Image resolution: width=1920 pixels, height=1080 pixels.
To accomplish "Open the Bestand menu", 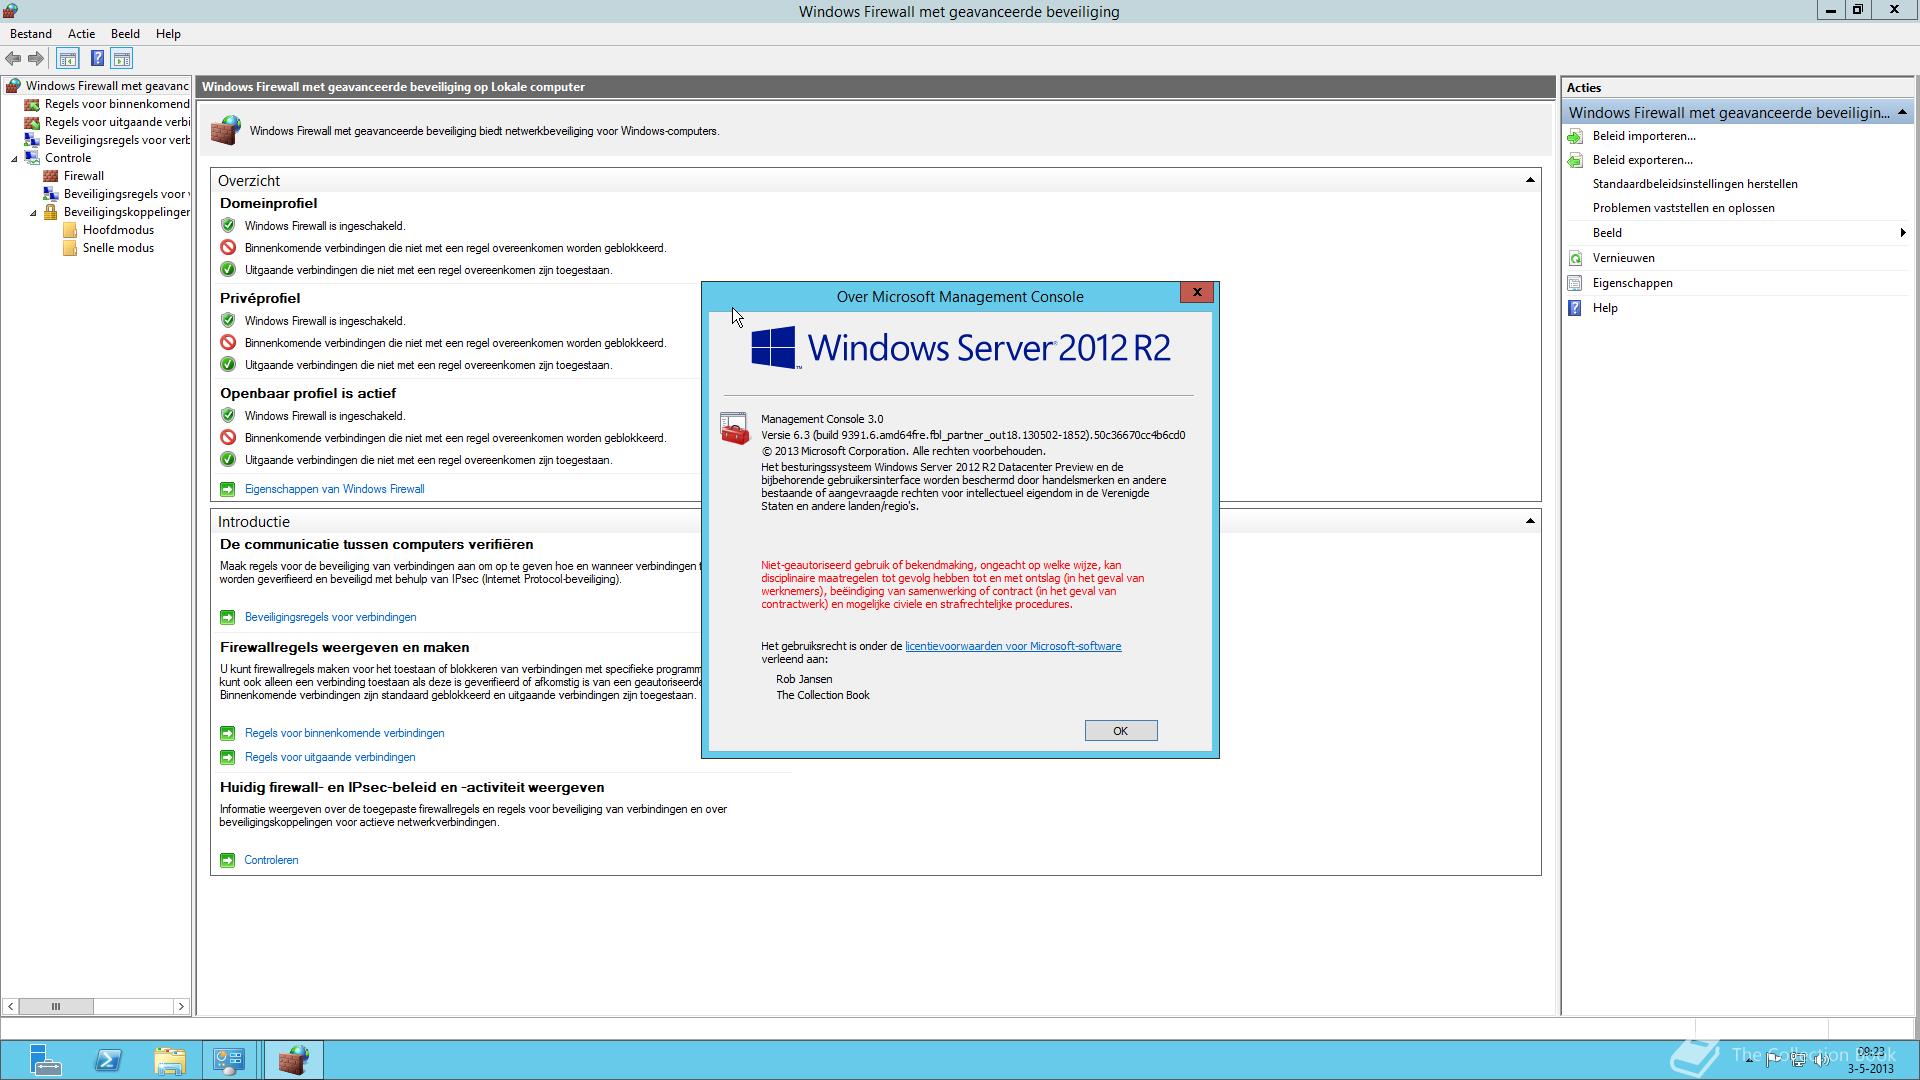I will tap(31, 34).
